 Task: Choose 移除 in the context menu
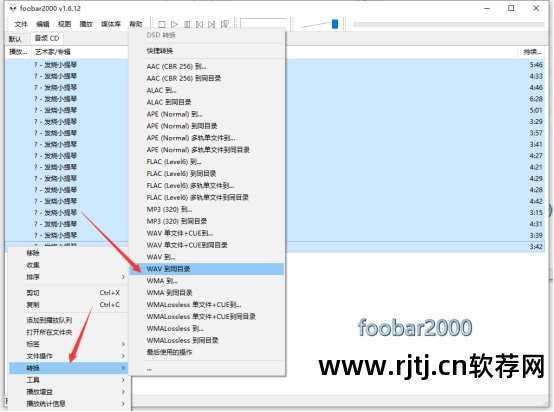(x=68, y=253)
